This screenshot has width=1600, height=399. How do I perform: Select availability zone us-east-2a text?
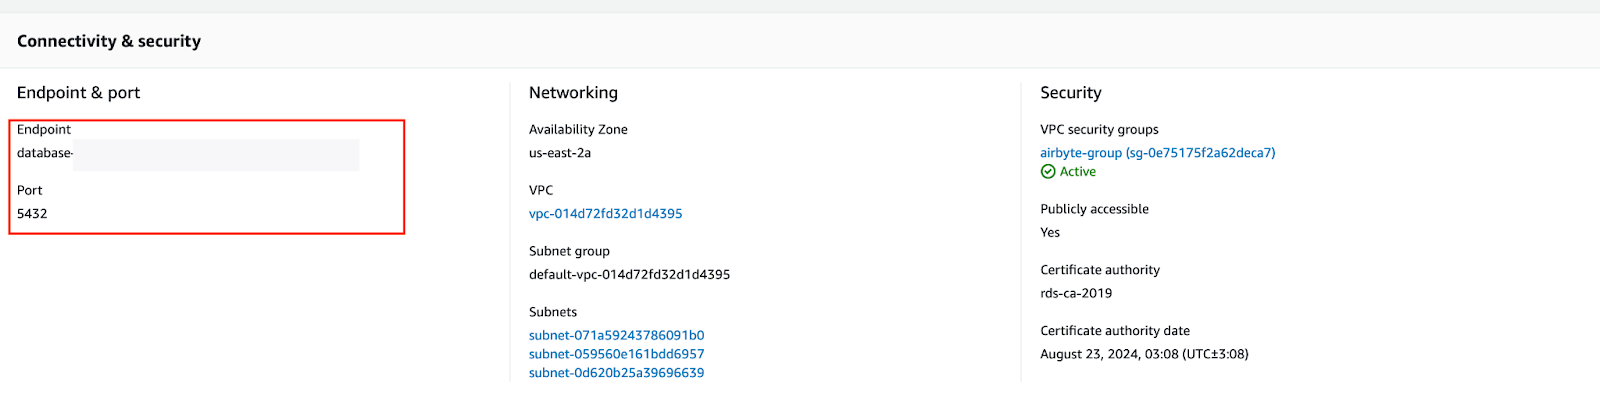tap(560, 153)
